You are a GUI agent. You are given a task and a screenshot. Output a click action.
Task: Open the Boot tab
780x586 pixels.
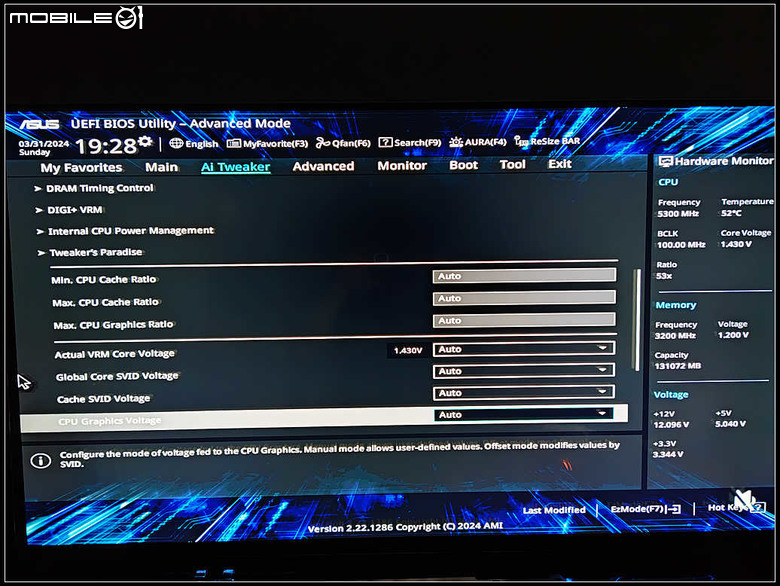pyautogui.click(x=463, y=165)
